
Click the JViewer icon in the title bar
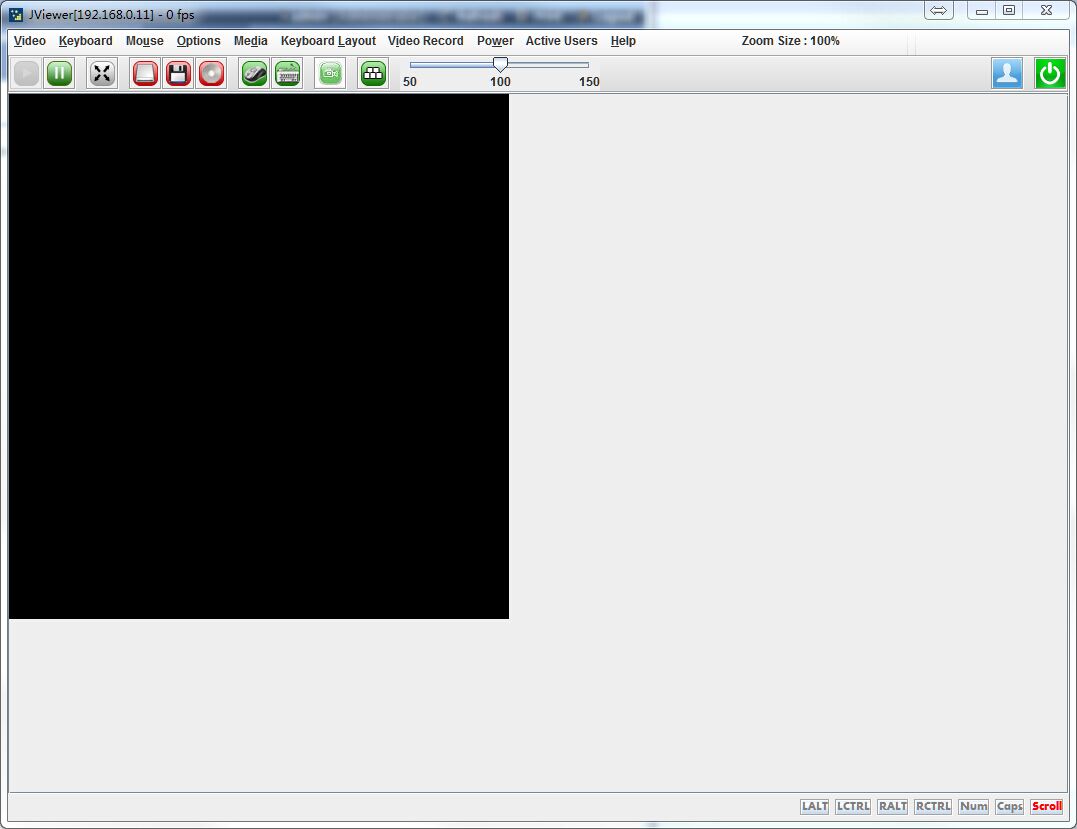click(16, 14)
